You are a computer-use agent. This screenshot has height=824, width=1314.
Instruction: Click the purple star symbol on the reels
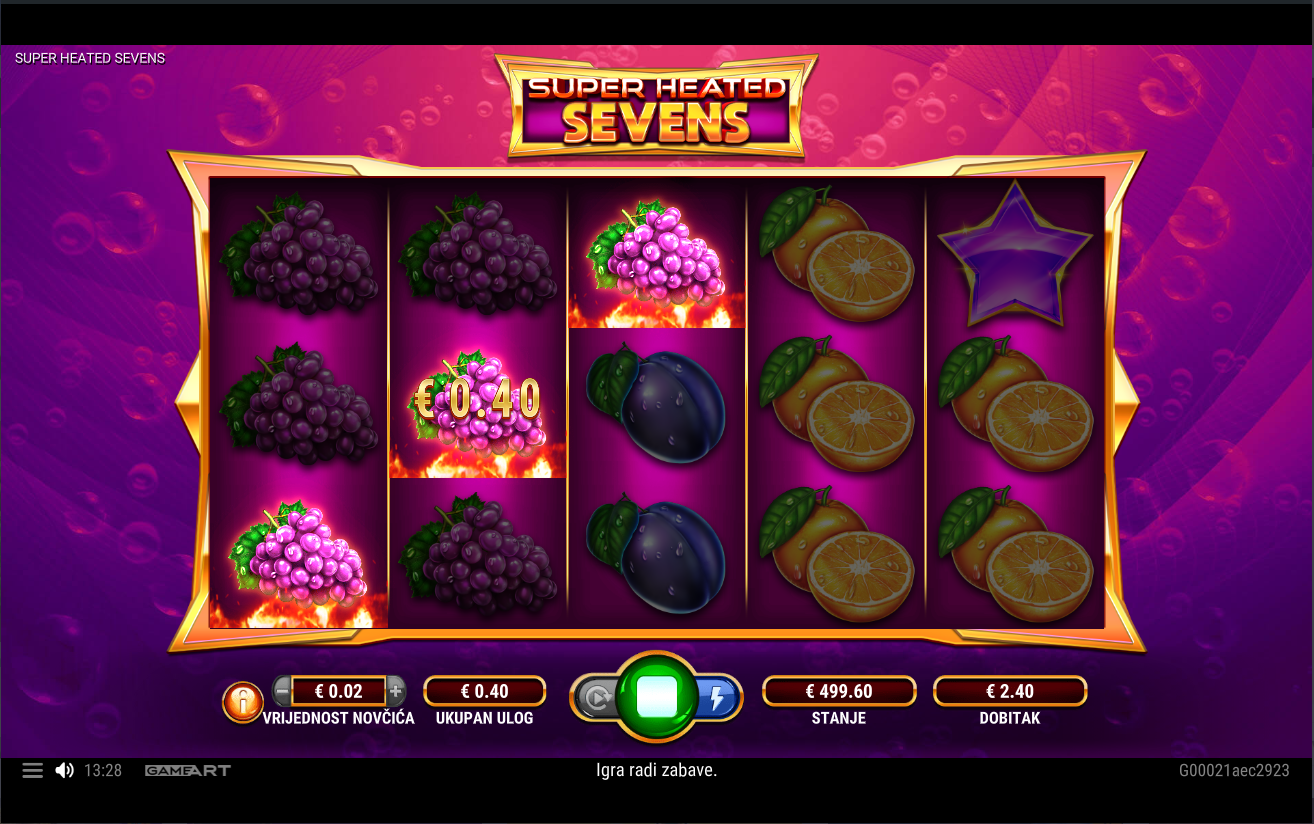point(1016,253)
